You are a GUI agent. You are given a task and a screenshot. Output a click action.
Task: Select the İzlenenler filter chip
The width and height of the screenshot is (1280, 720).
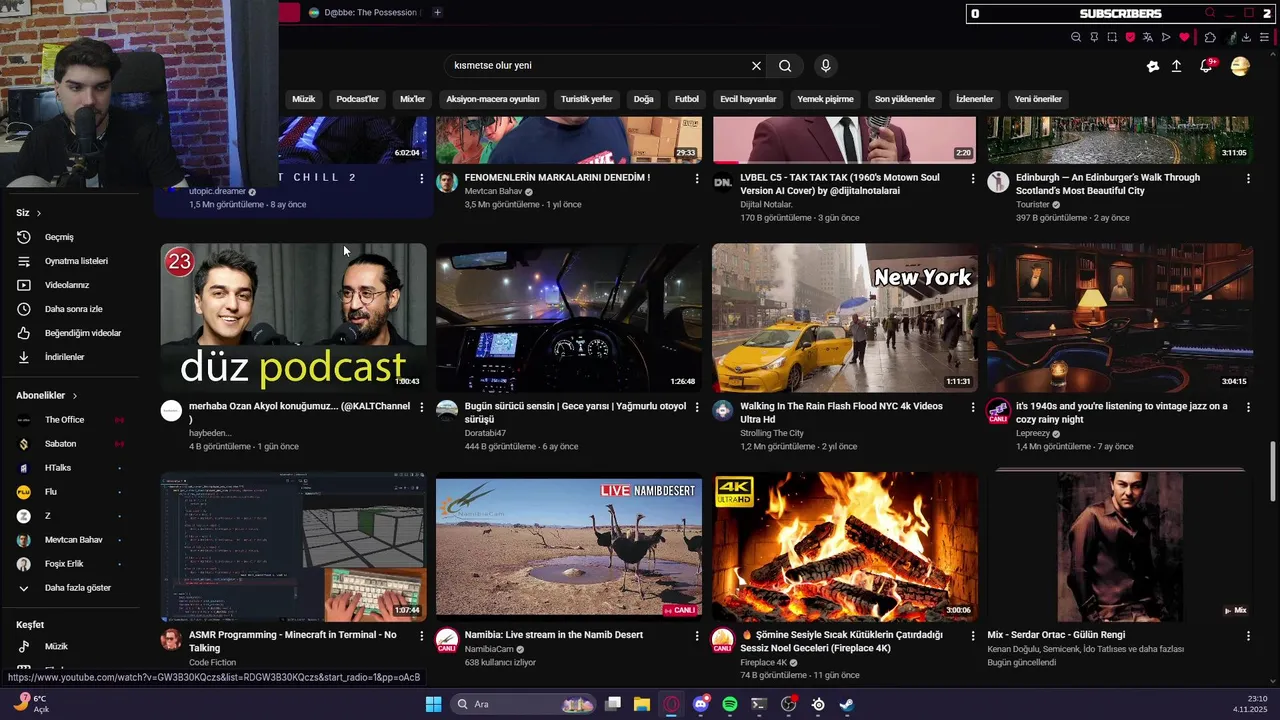pyautogui.click(x=974, y=99)
